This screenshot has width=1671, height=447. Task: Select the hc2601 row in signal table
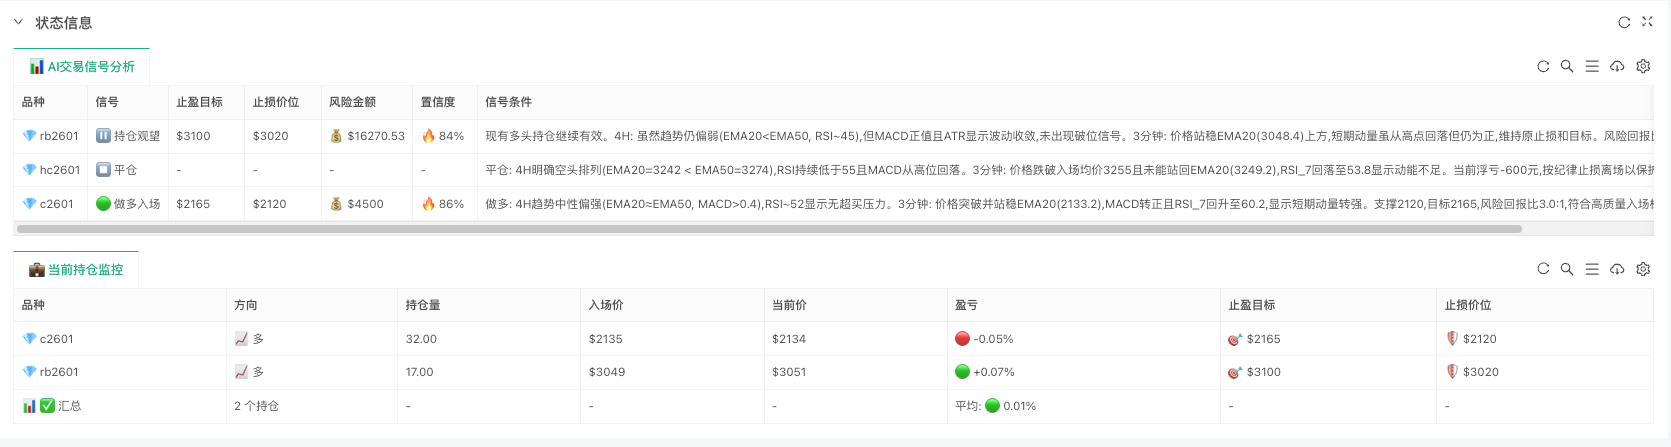tap(60, 170)
